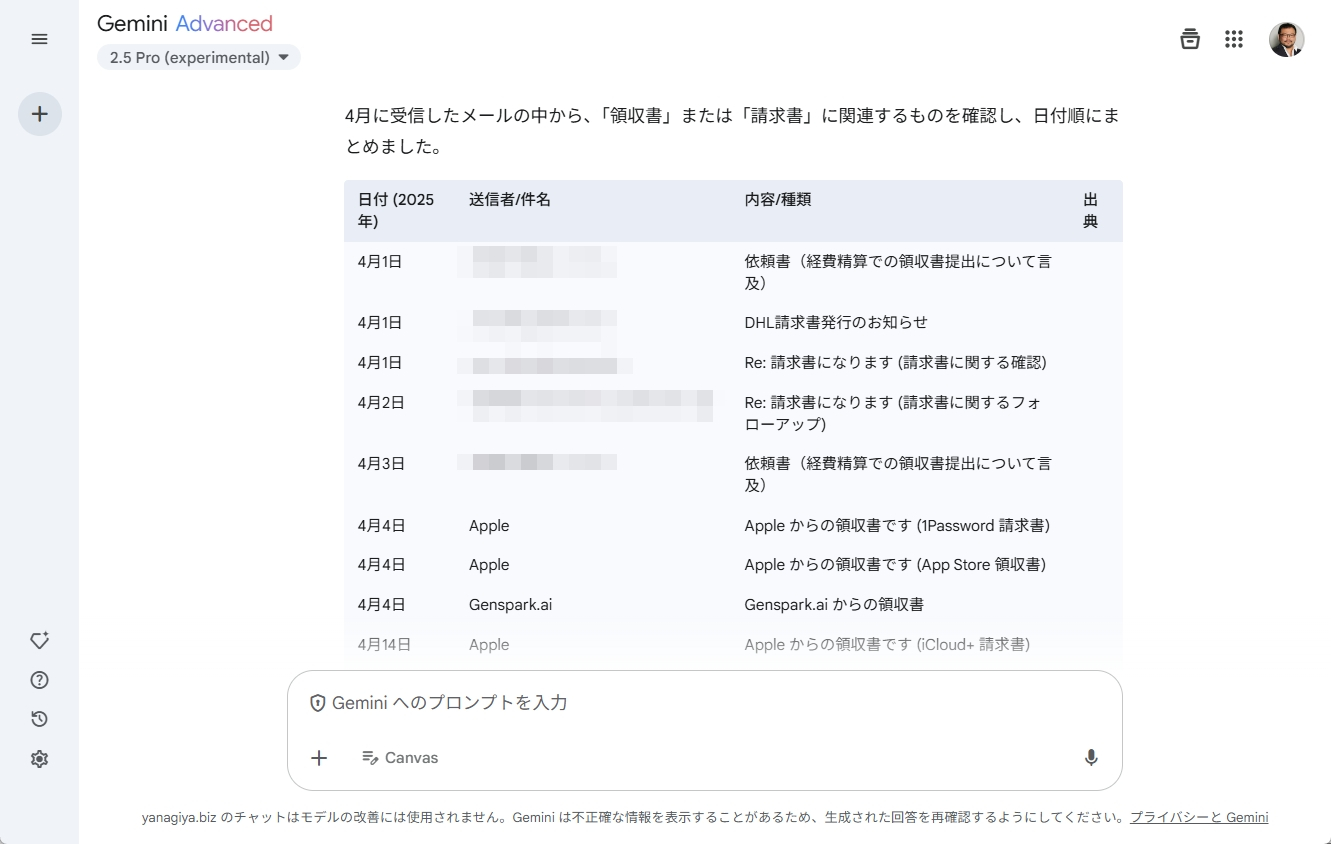1331x844 pixels.
Task: Open the 2.5 Pro (experimental) model dropdown
Action: point(199,58)
